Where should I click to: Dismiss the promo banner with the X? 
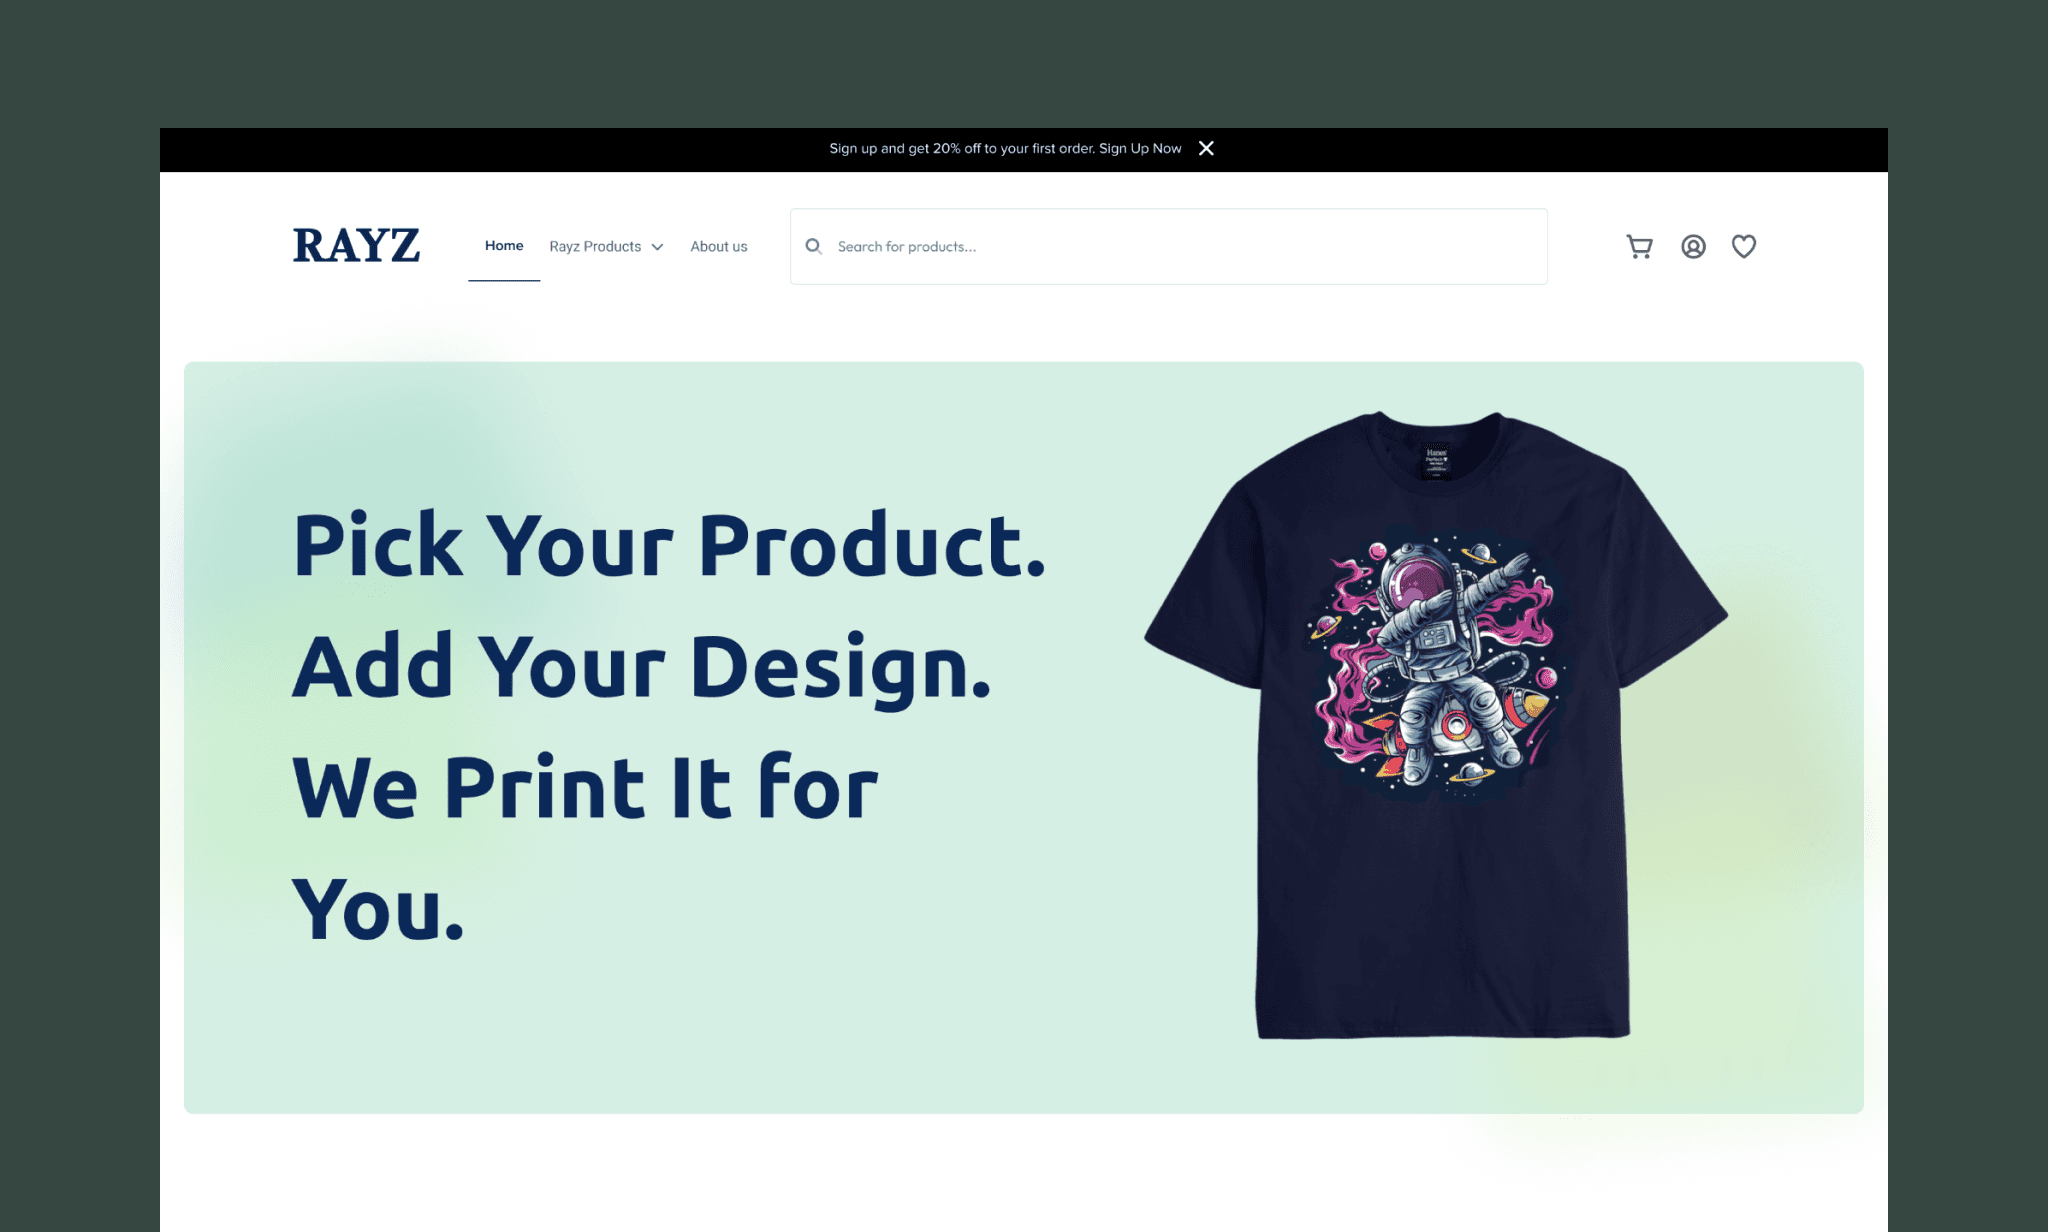coord(1206,148)
